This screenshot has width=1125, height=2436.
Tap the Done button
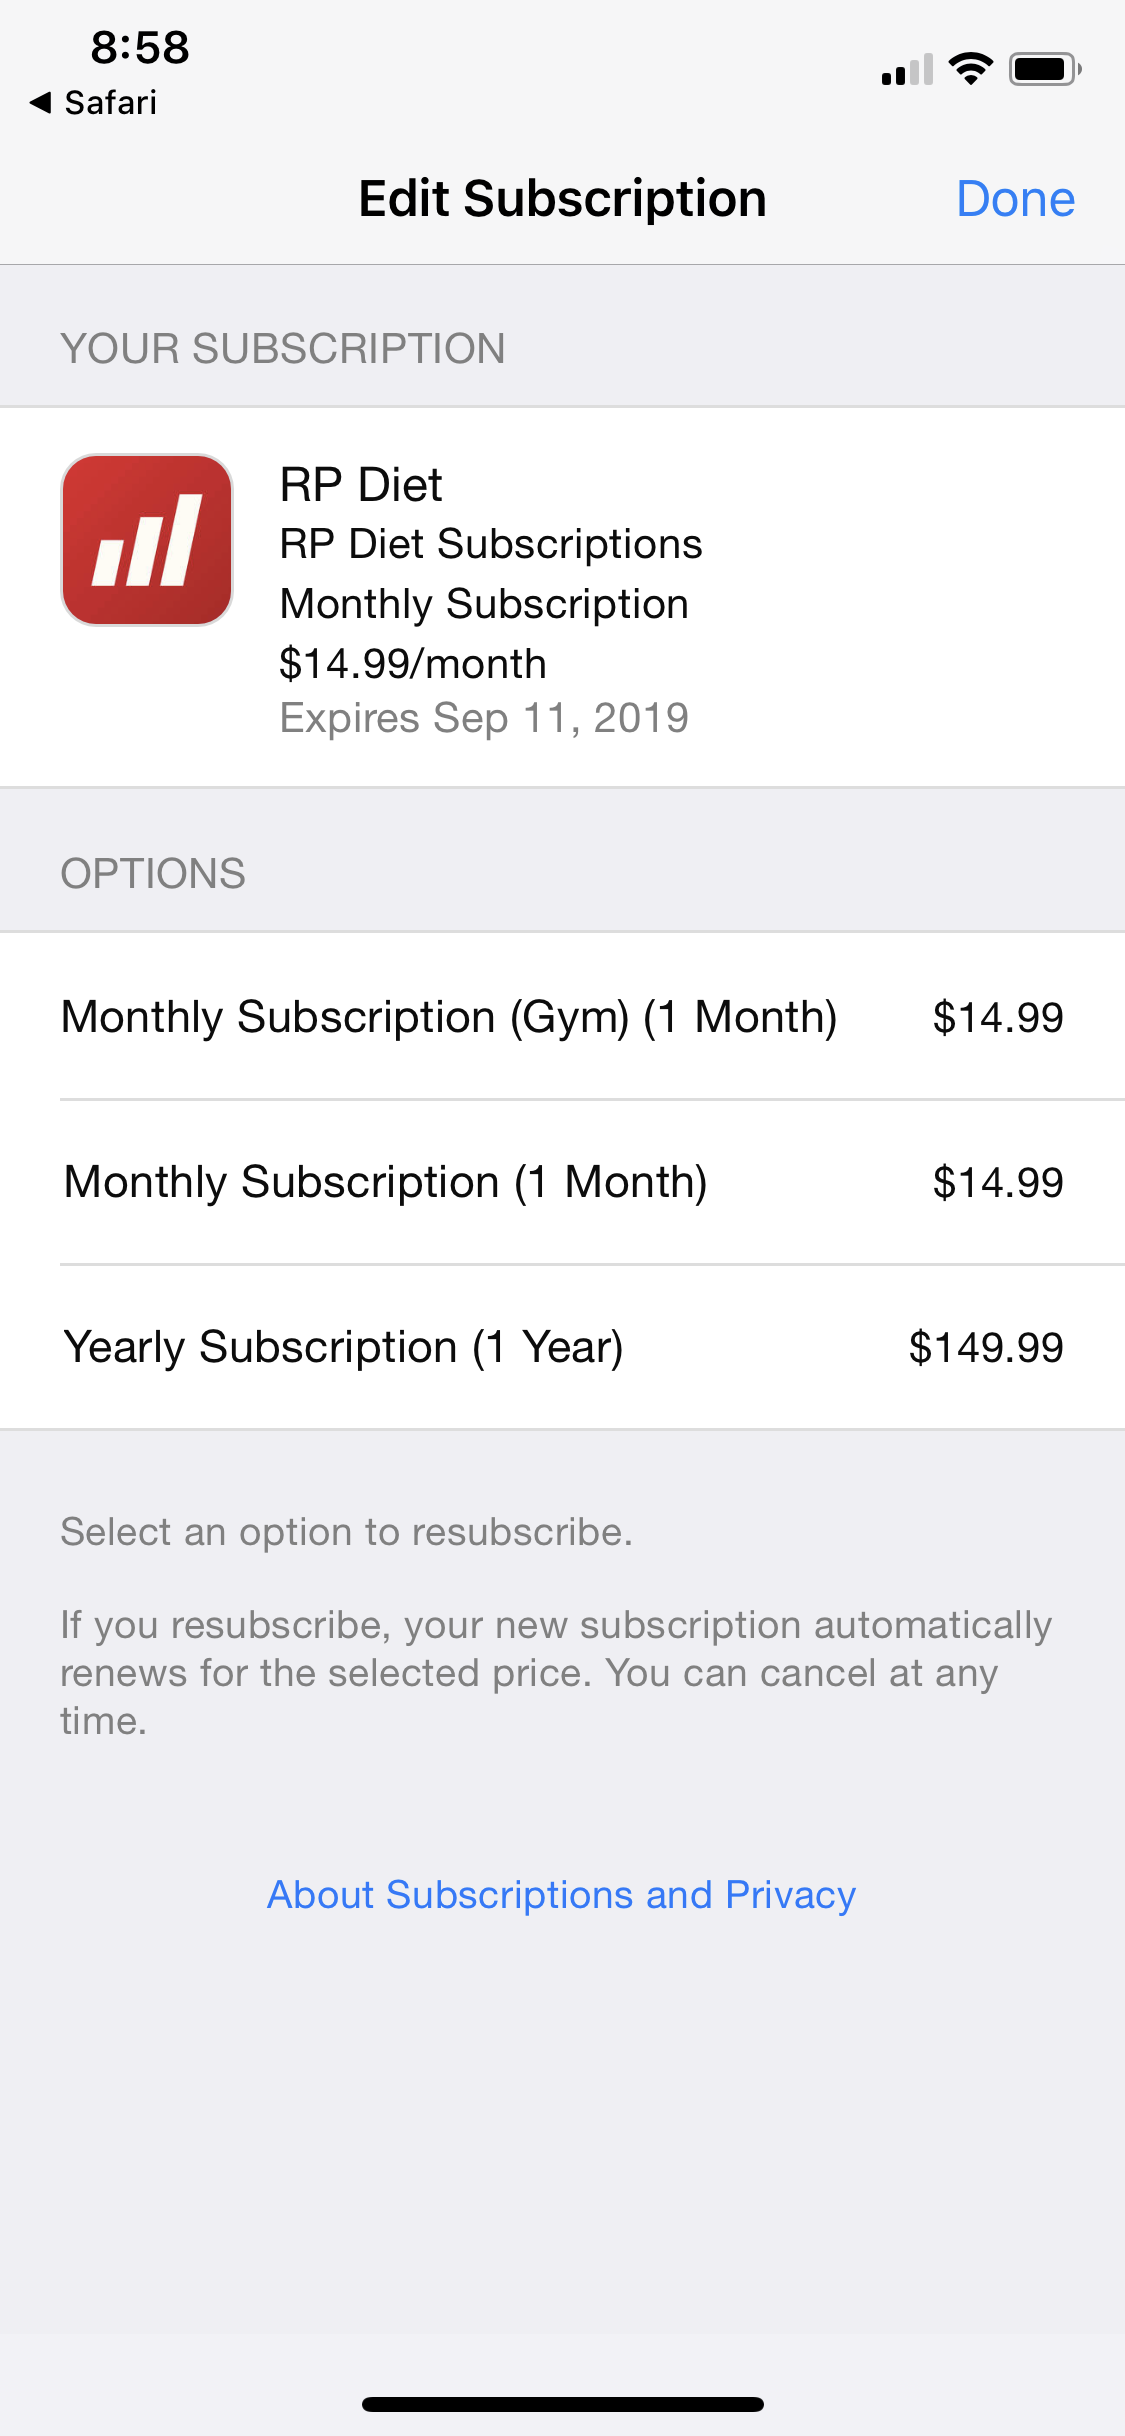[1014, 199]
